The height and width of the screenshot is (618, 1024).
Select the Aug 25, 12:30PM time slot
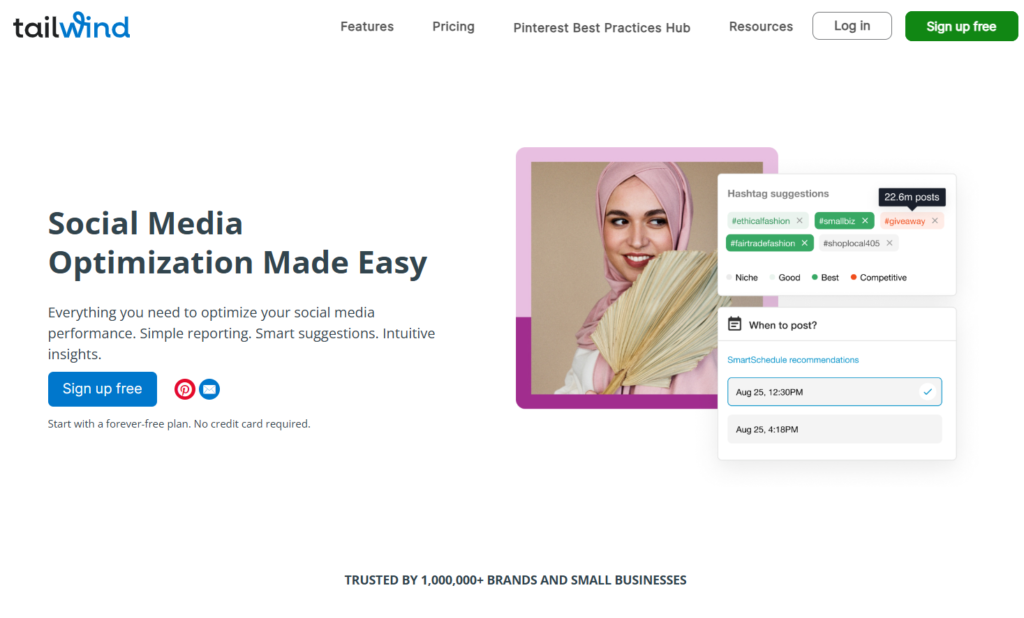point(834,392)
